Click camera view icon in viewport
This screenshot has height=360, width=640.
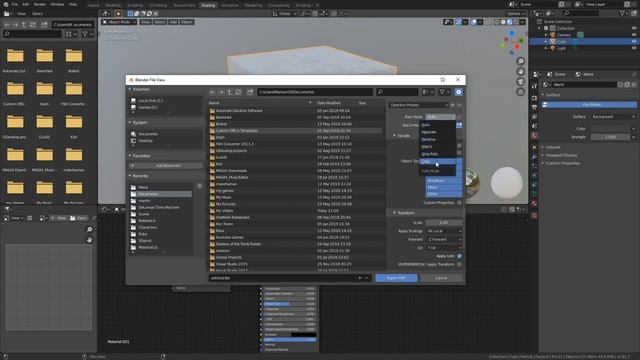(520, 82)
